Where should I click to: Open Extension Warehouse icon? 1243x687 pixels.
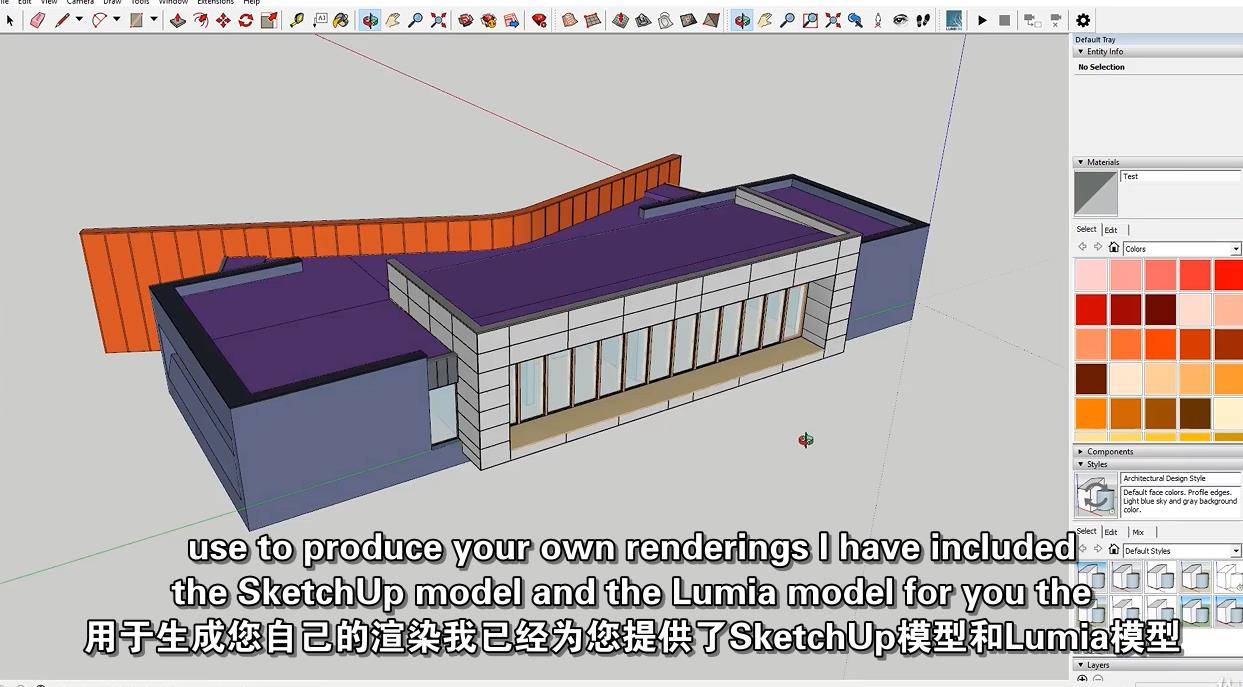tap(489, 20)
